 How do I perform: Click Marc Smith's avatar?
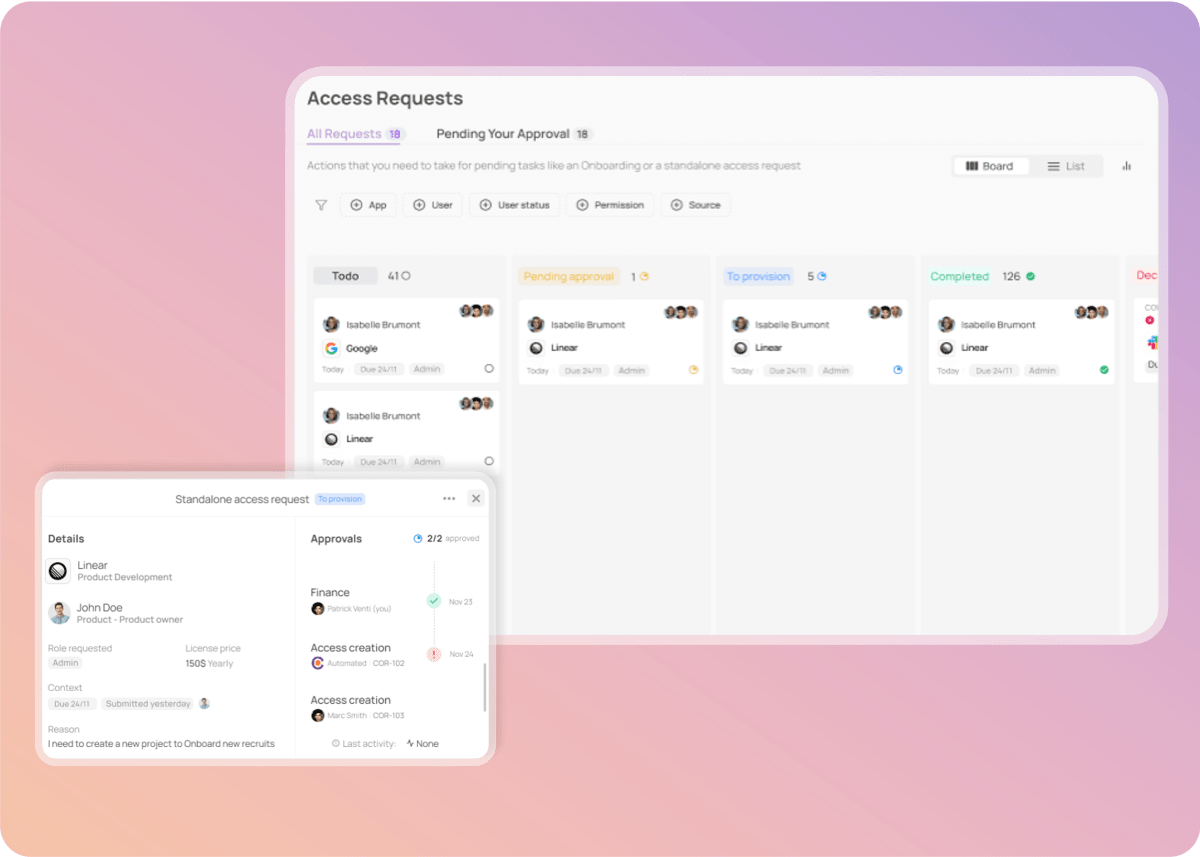tap(318, 716)
